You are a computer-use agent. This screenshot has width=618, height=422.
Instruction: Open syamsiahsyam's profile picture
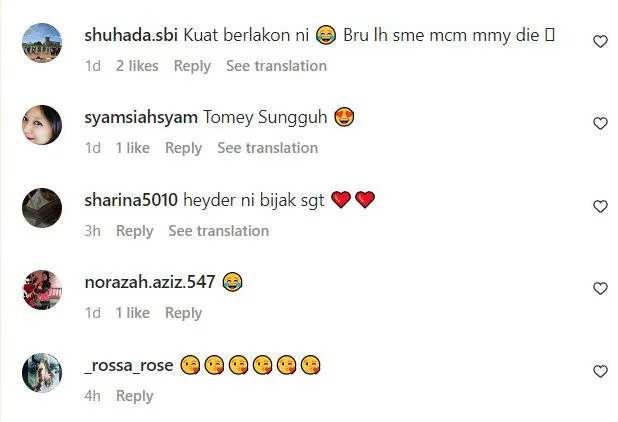42,125
